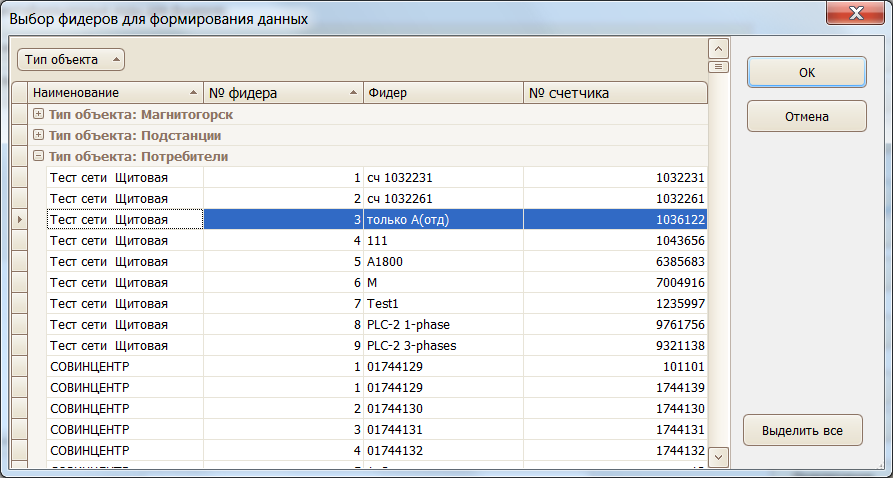Viewport: 893px width, 478px height.
Task: Click the № счетчика column header
Action: pyautogui.click(x=615, y=93)
